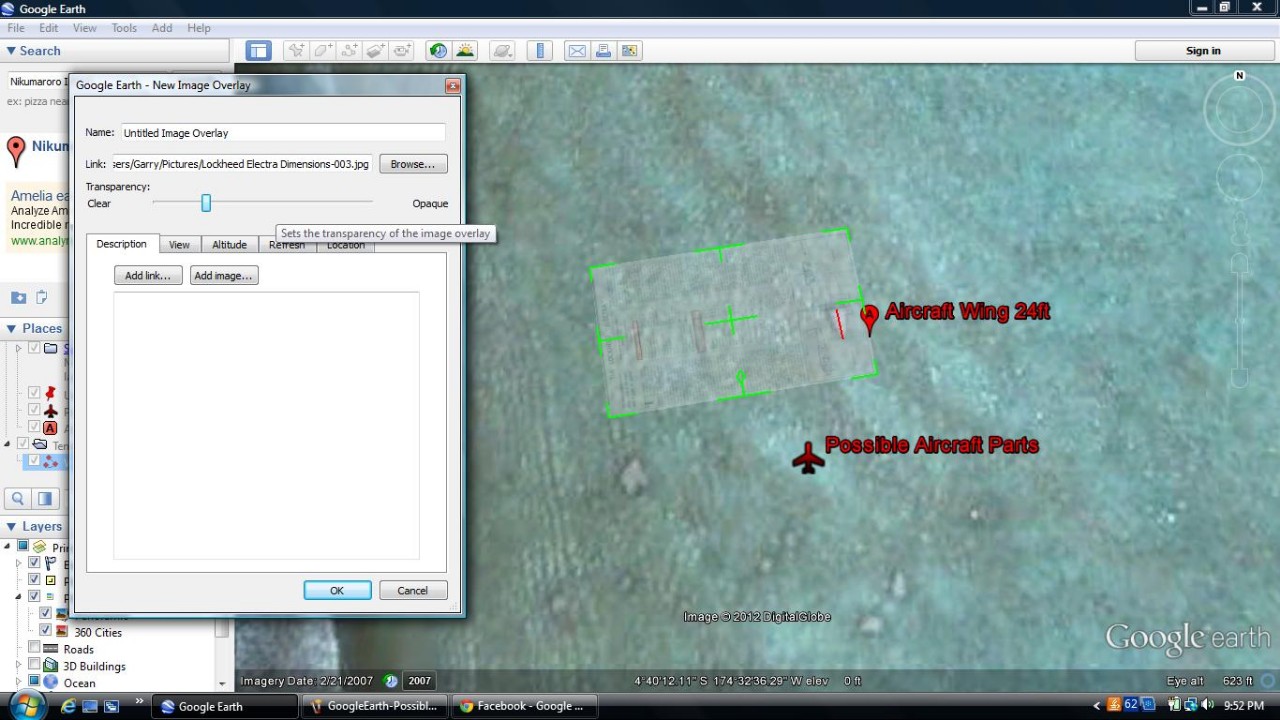
Task: Click the Transparency slider handle
Action: (206, 203)
